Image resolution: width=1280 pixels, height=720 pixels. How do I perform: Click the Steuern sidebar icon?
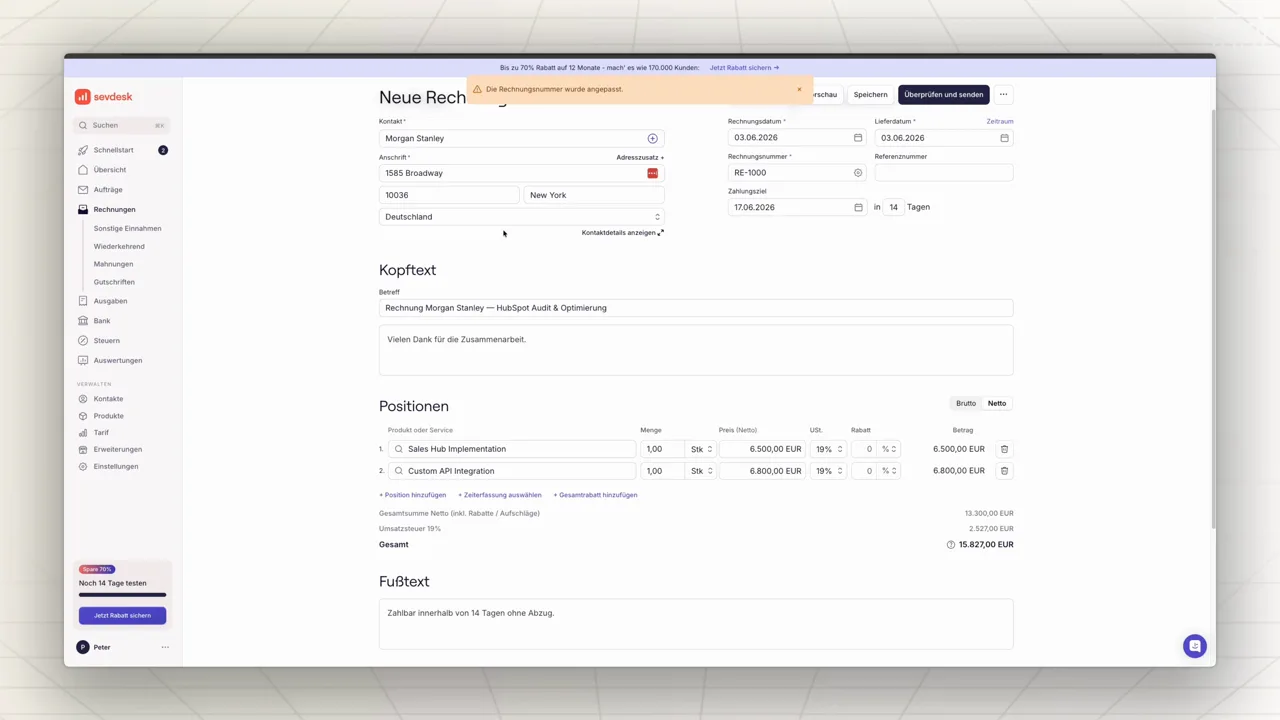click(x=83, y=341)
